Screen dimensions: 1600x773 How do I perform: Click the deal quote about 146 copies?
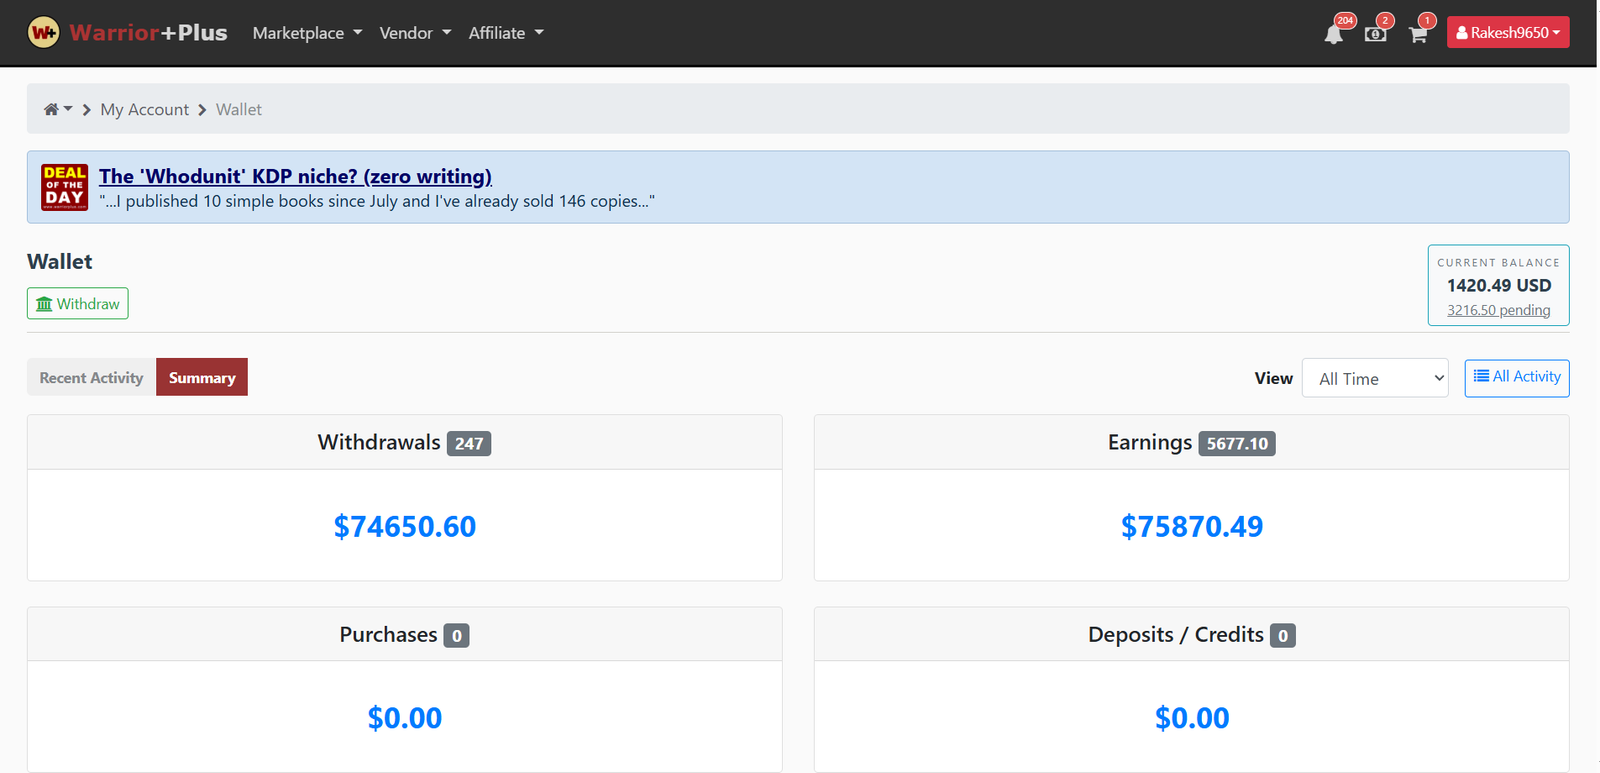(x=377, y=201)
